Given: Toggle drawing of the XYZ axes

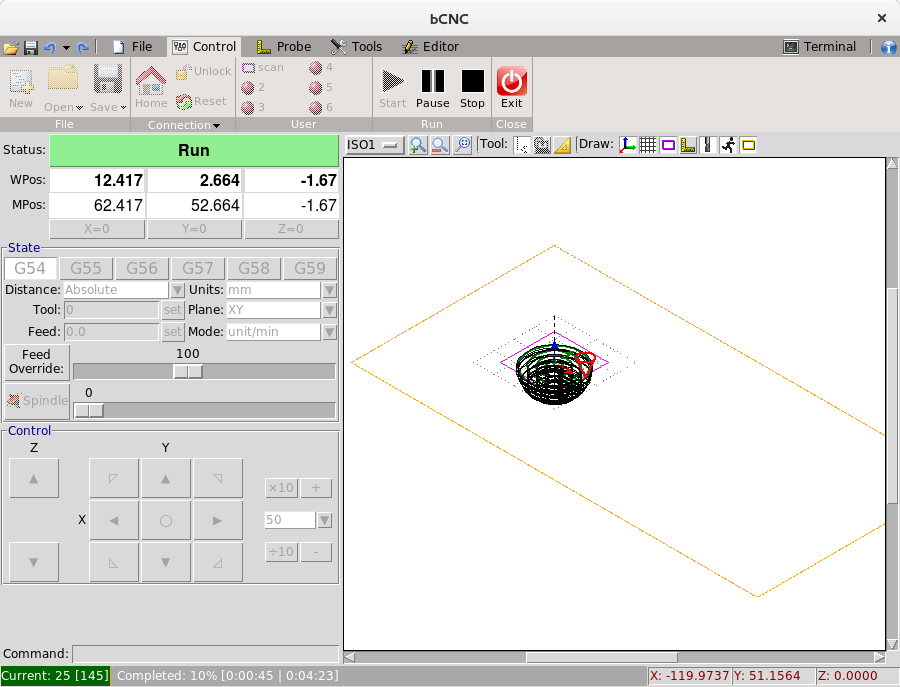Looking at the screenshot, I should click(627, 145).
